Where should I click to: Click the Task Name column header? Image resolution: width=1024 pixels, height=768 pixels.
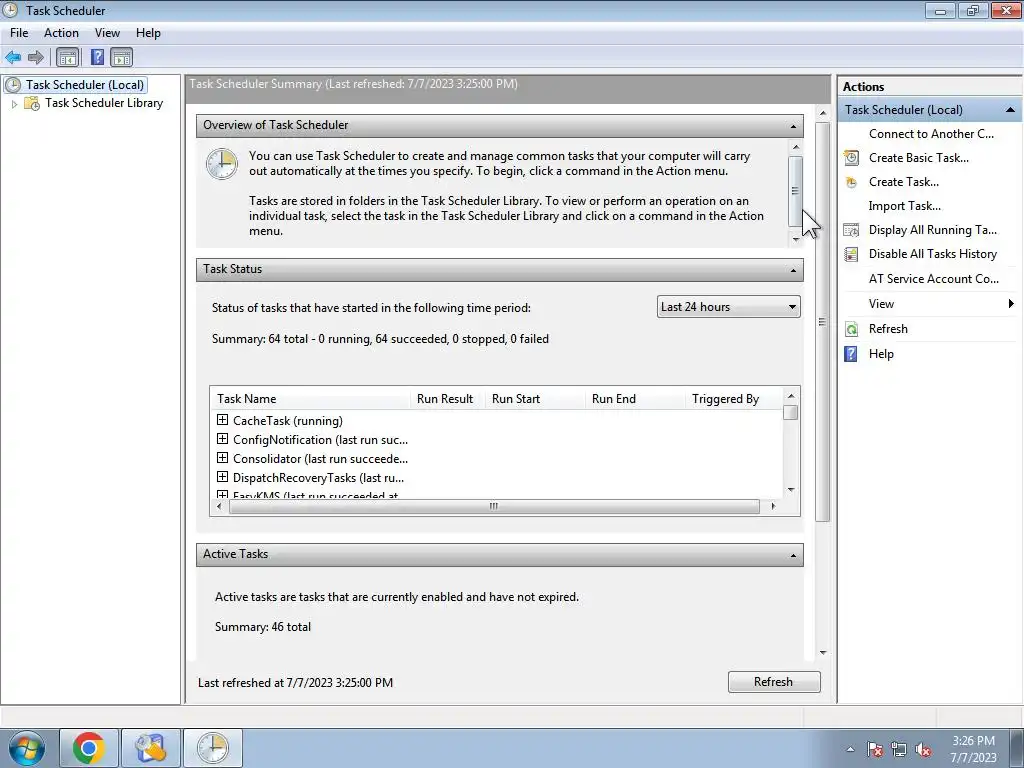point(311,399)
